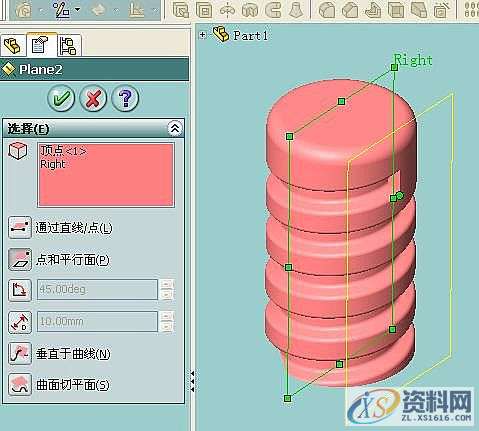The width and height of the screenshot is (479, 431).
Task: Collapse the 选择(E) section
Action: [x=175, y=128]
